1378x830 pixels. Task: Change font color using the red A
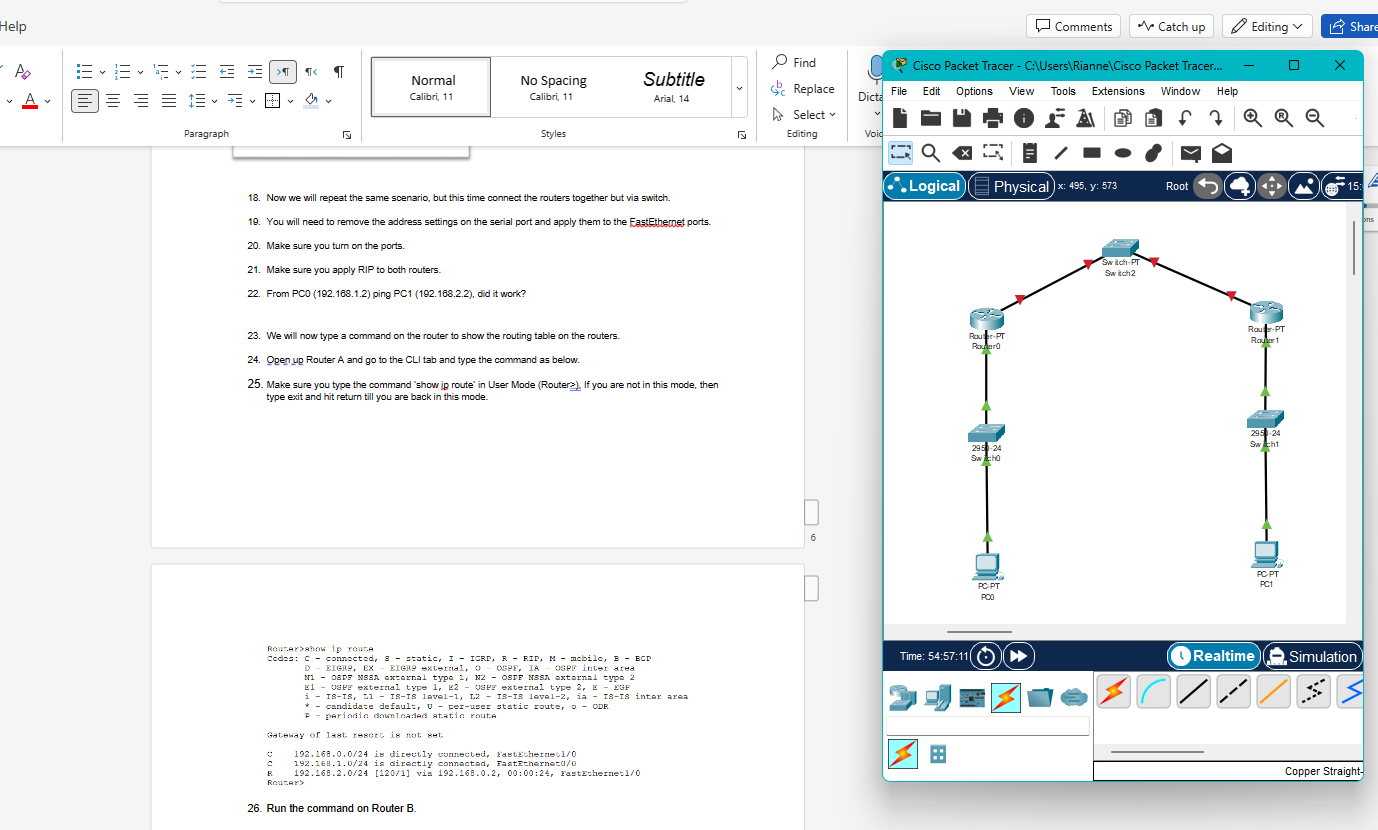tap(30, 101)
